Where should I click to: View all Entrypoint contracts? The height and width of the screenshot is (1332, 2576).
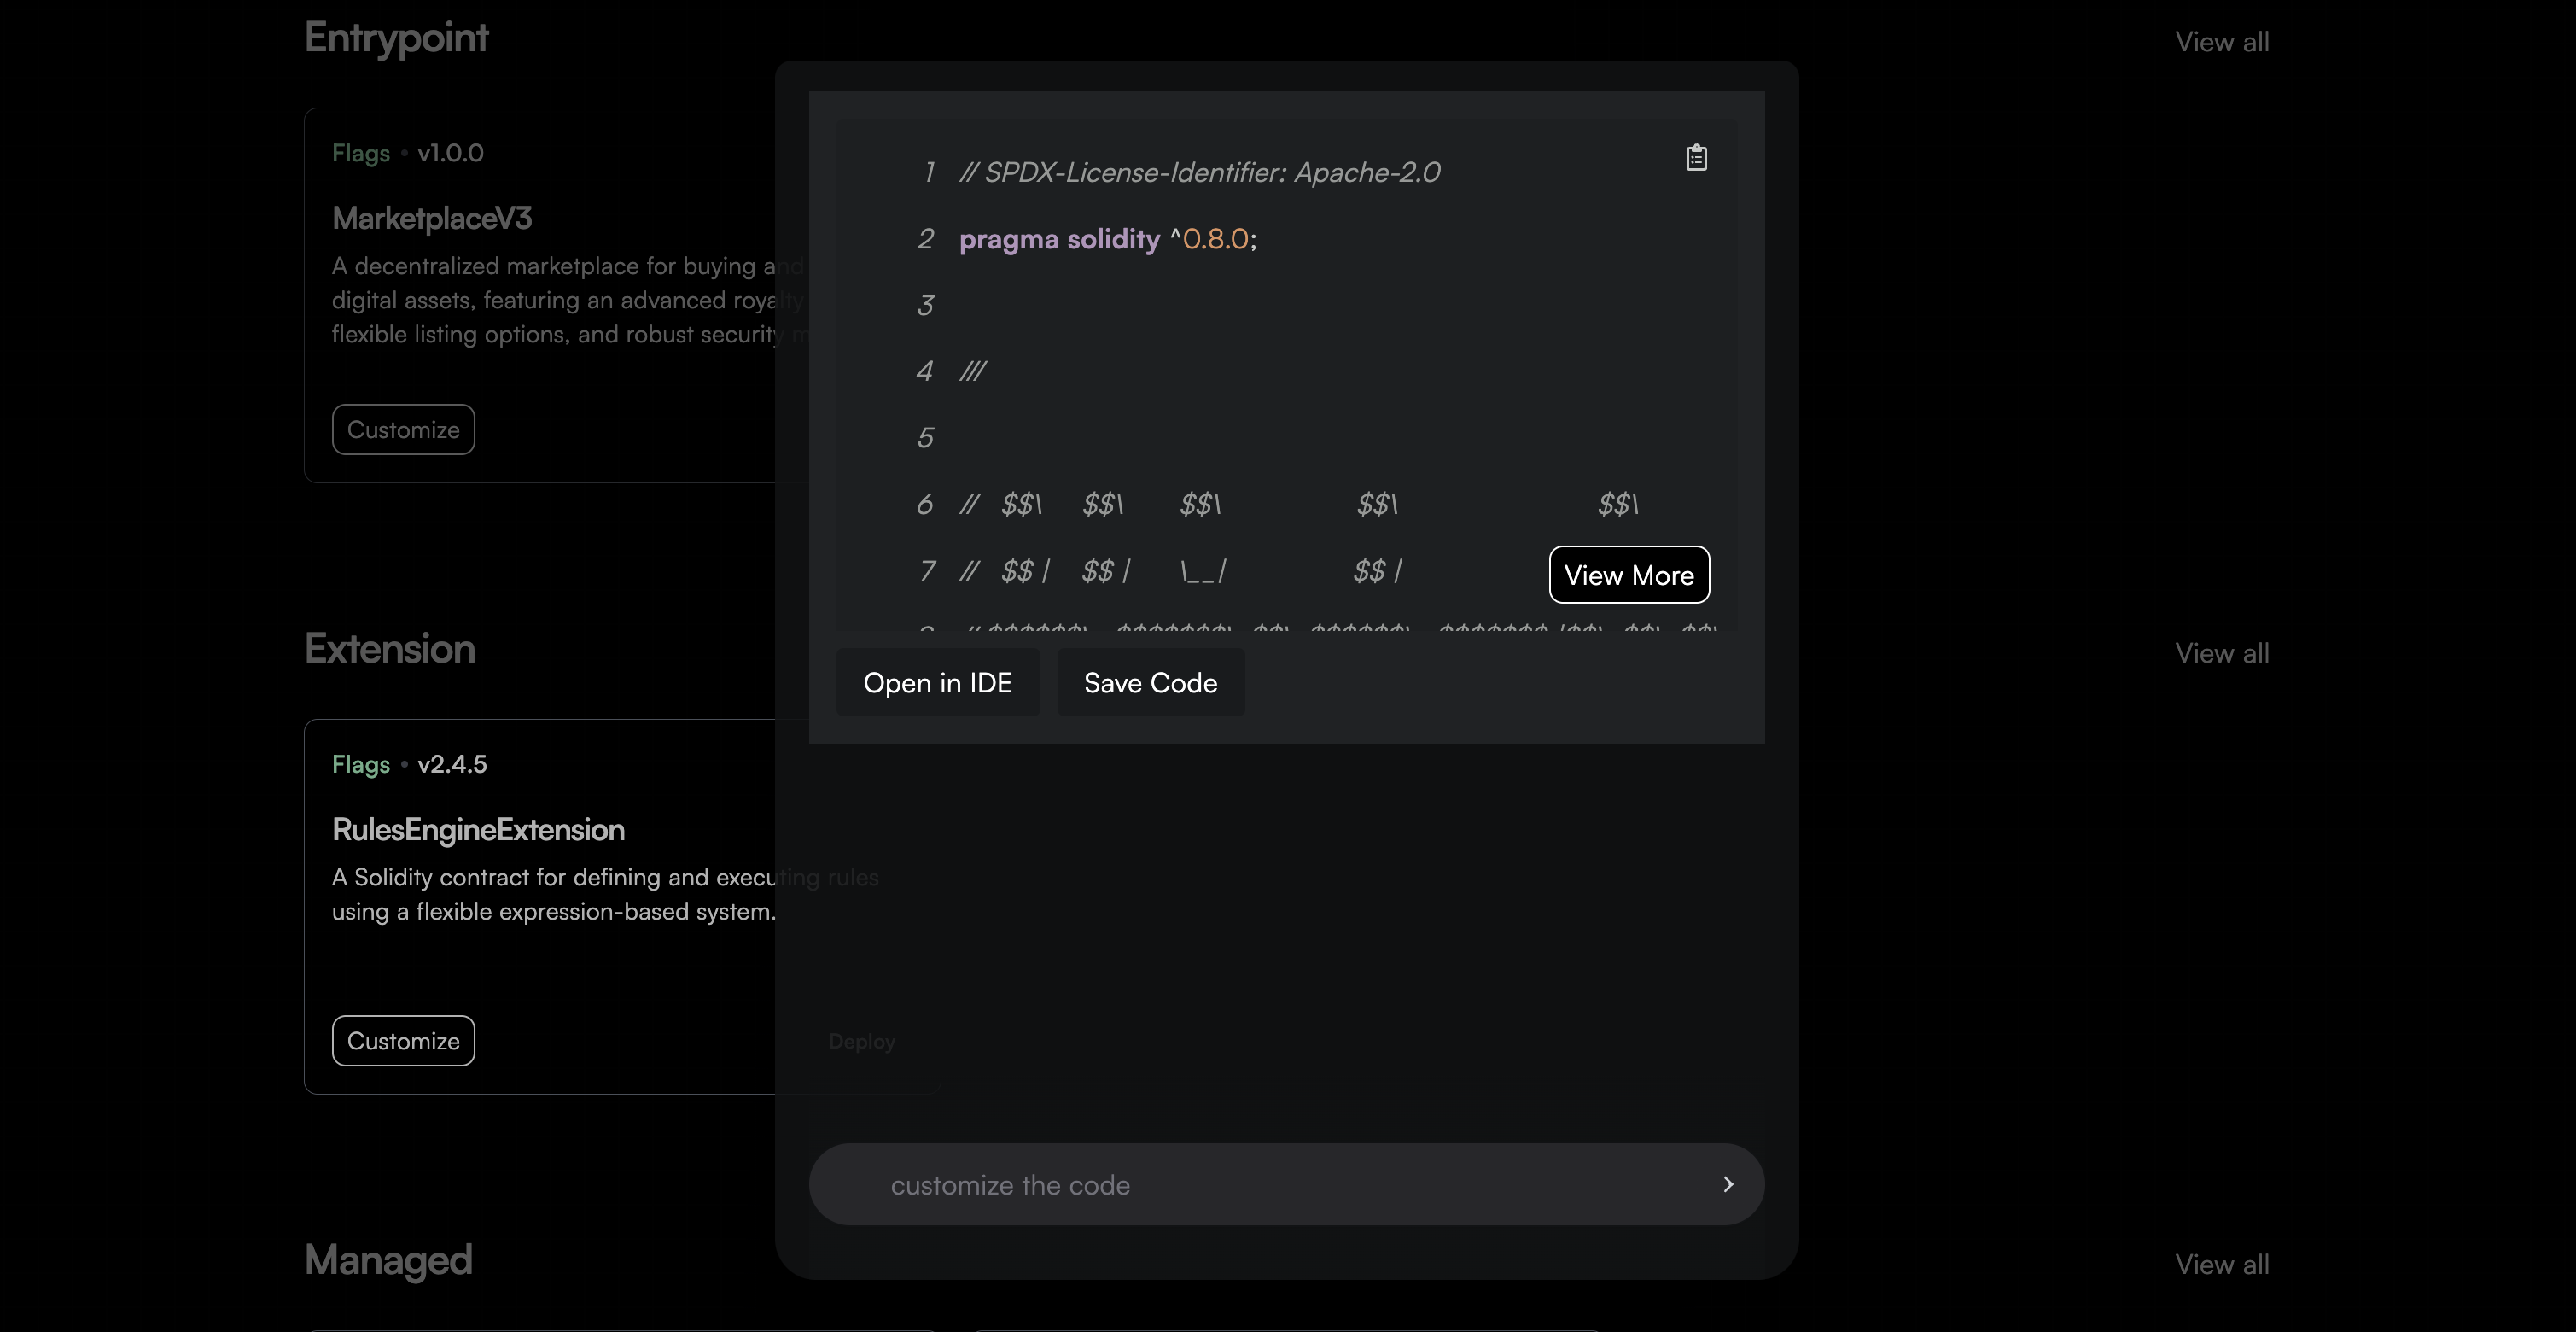tap(2221, 42)
